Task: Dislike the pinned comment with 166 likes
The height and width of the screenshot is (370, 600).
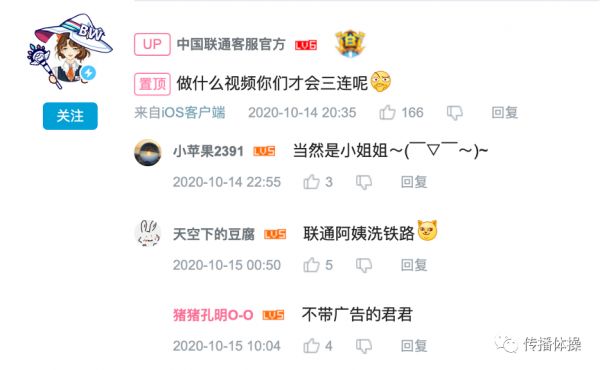Action: click(x=455, y=113)
